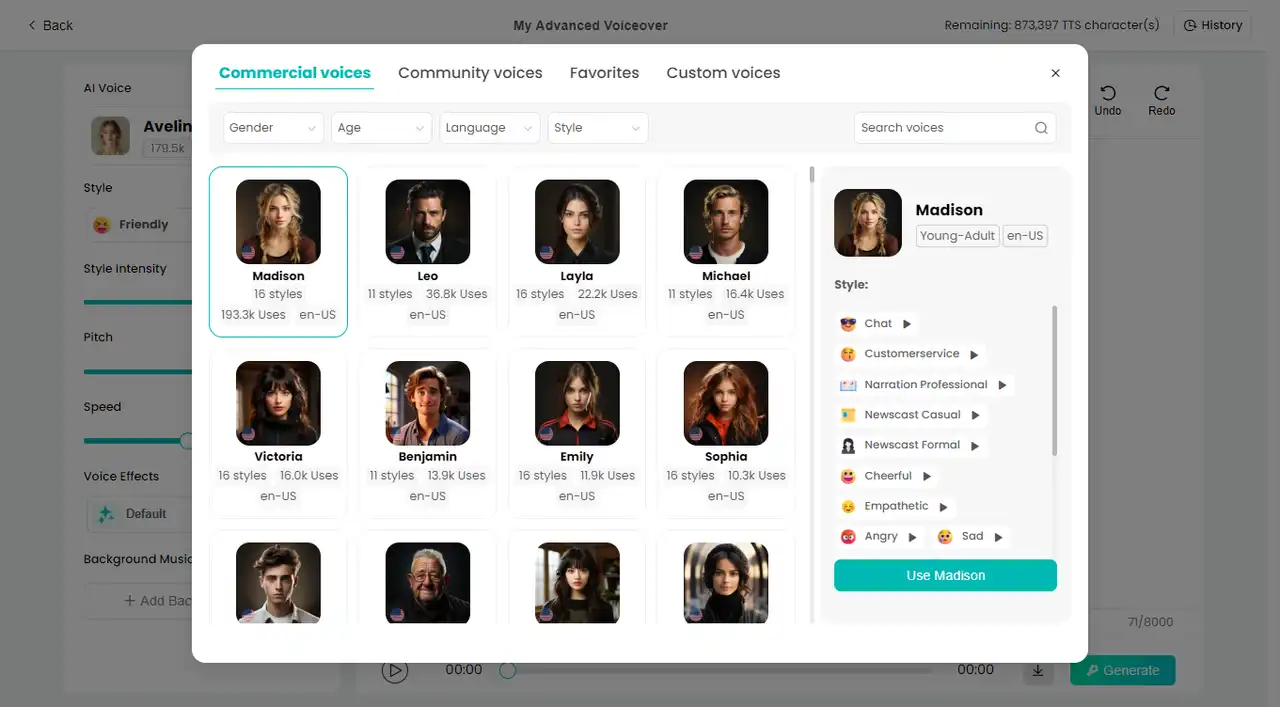Expand the Age filter dropdown

click(381, 128)
